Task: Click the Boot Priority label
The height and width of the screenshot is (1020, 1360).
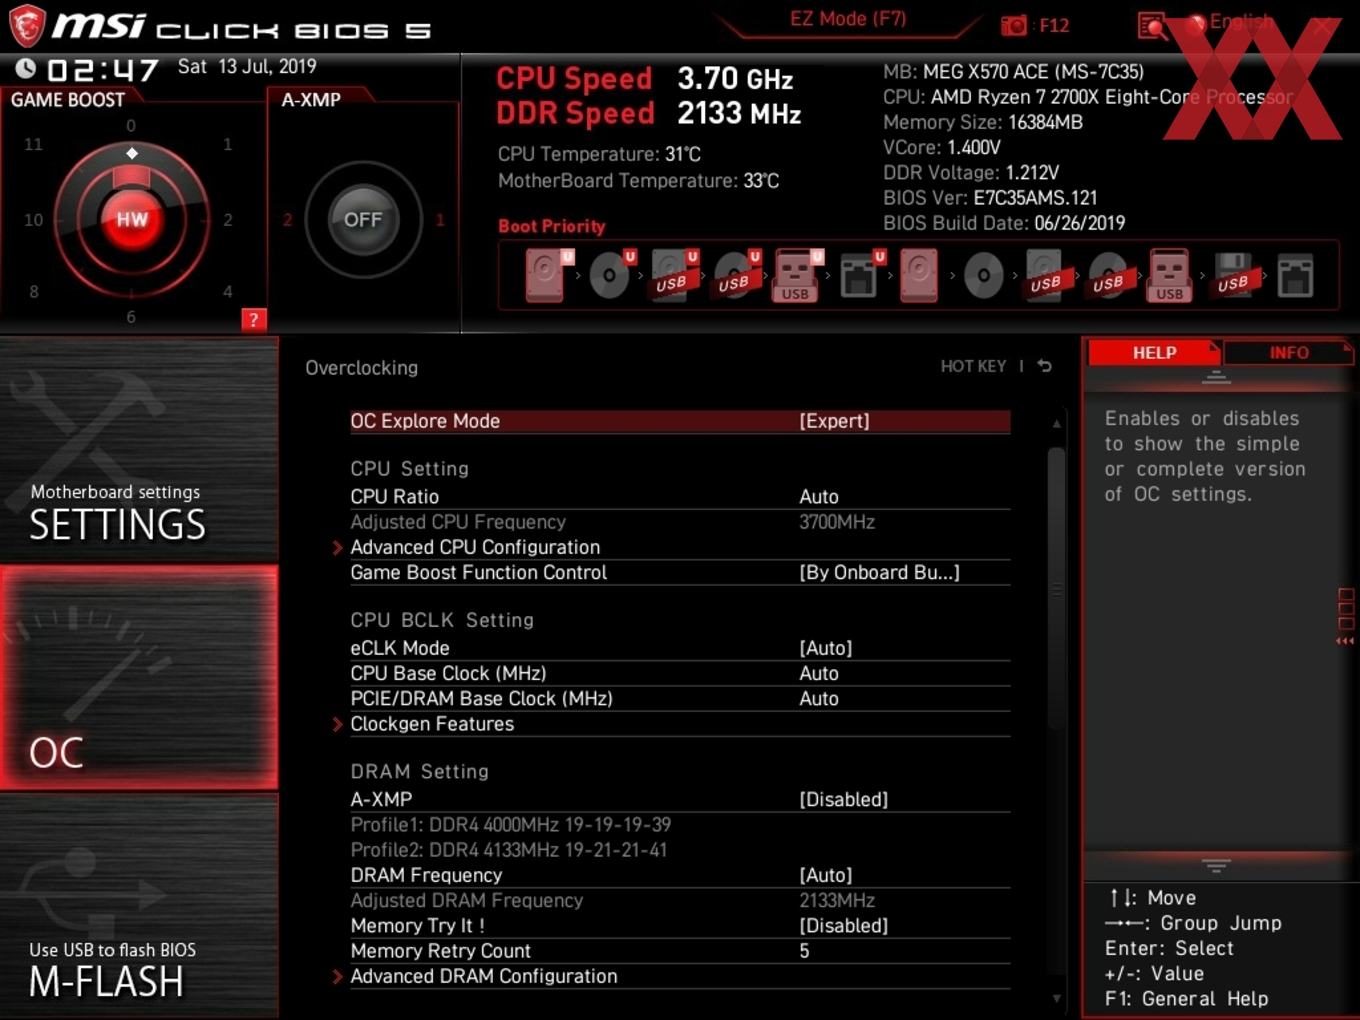Action: pos(552,226)
